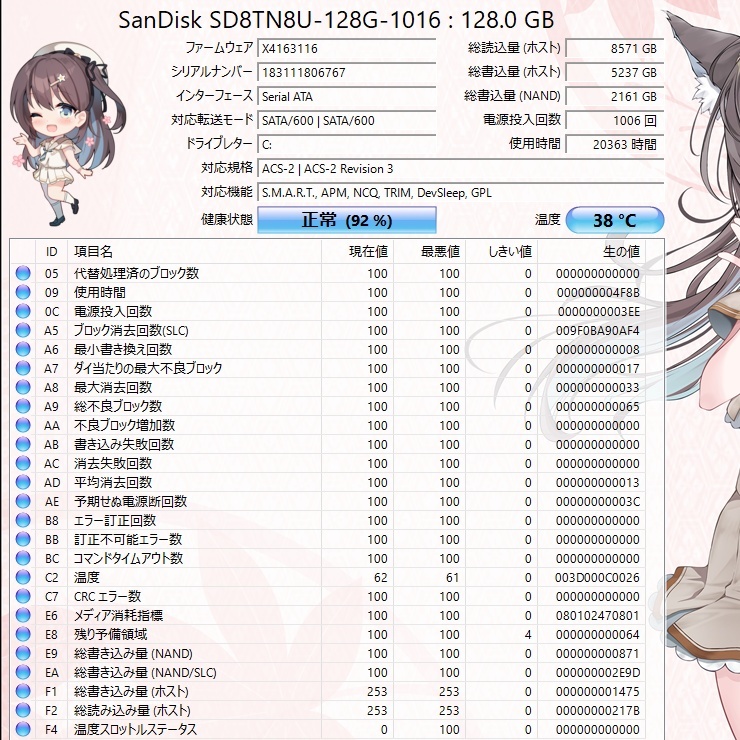740x740 pixels.
Task: Click the status icon for attribute F1
Action: 23,691
